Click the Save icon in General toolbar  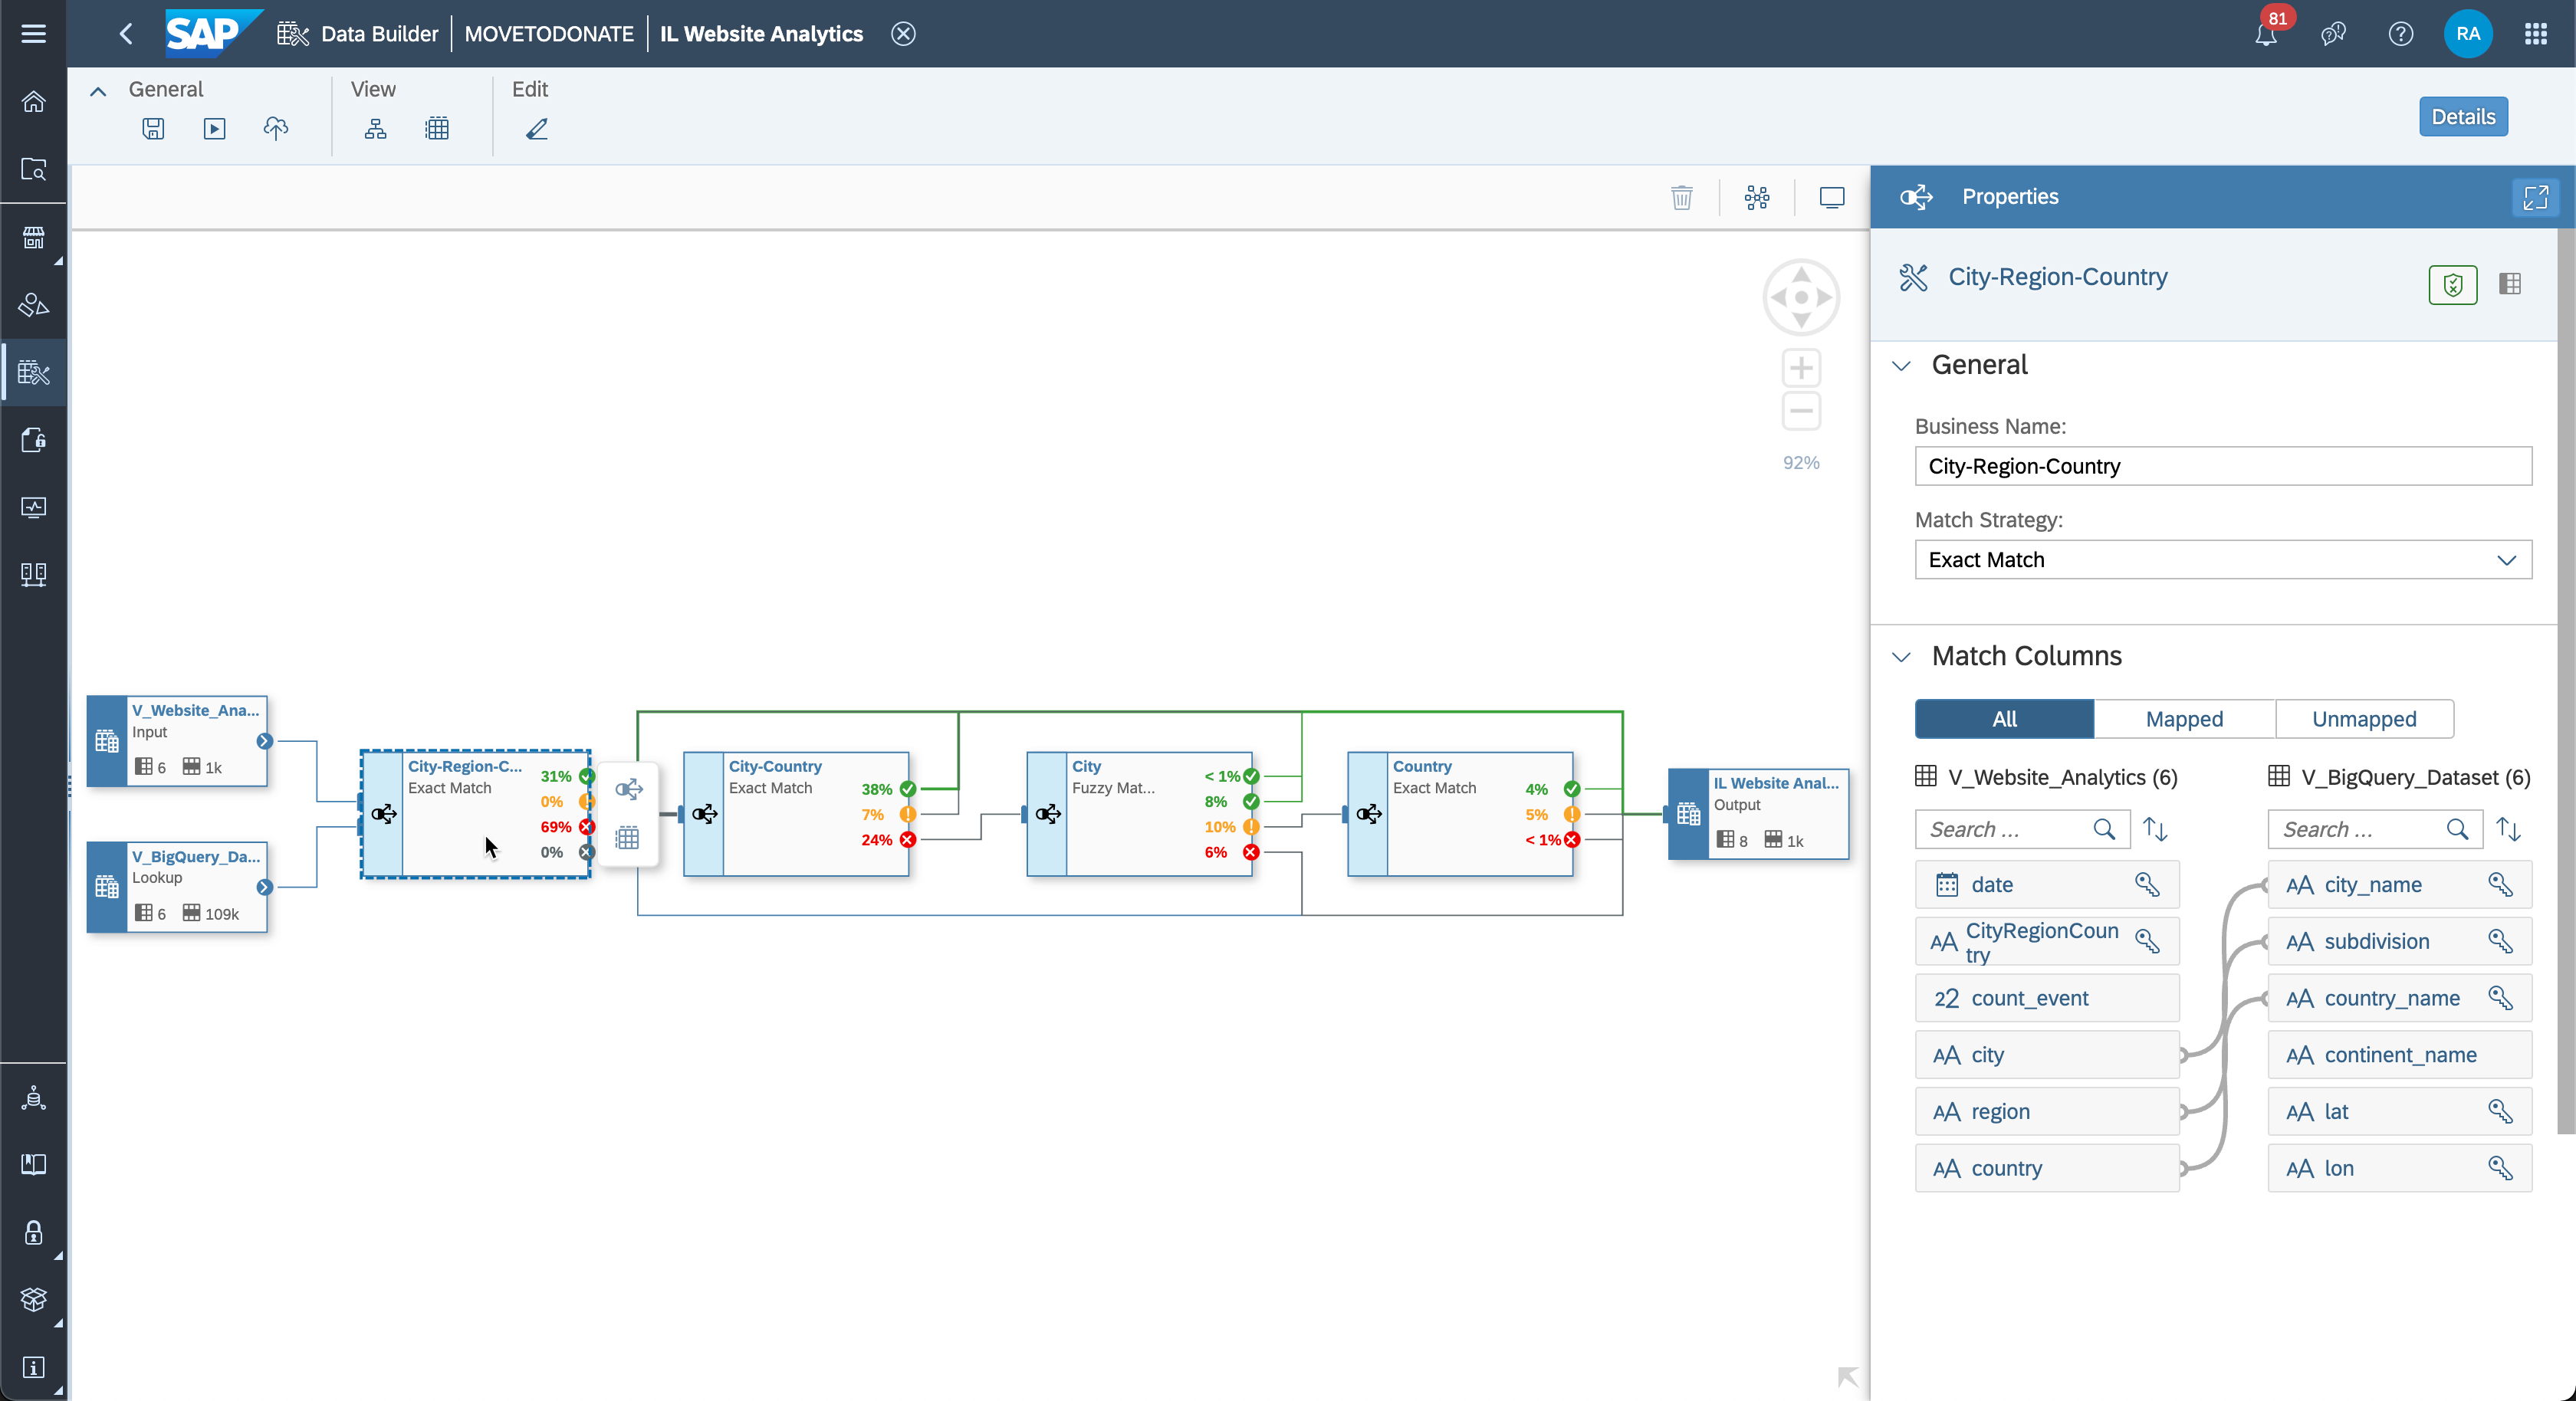(x=153, y=129)
